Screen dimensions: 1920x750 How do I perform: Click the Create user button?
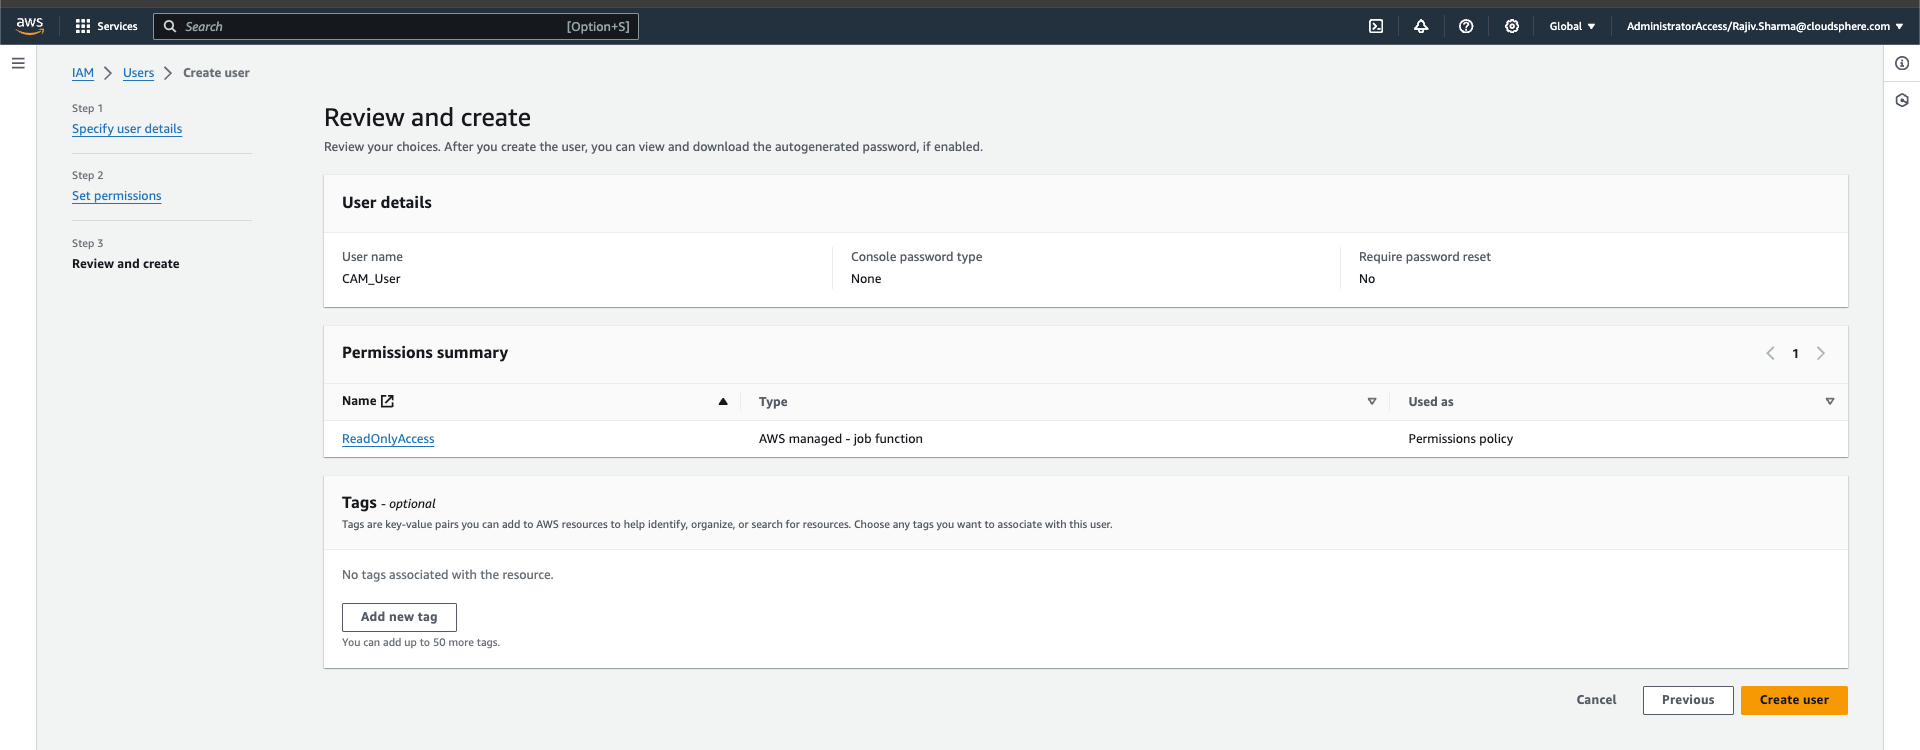tap(1794, 700)
